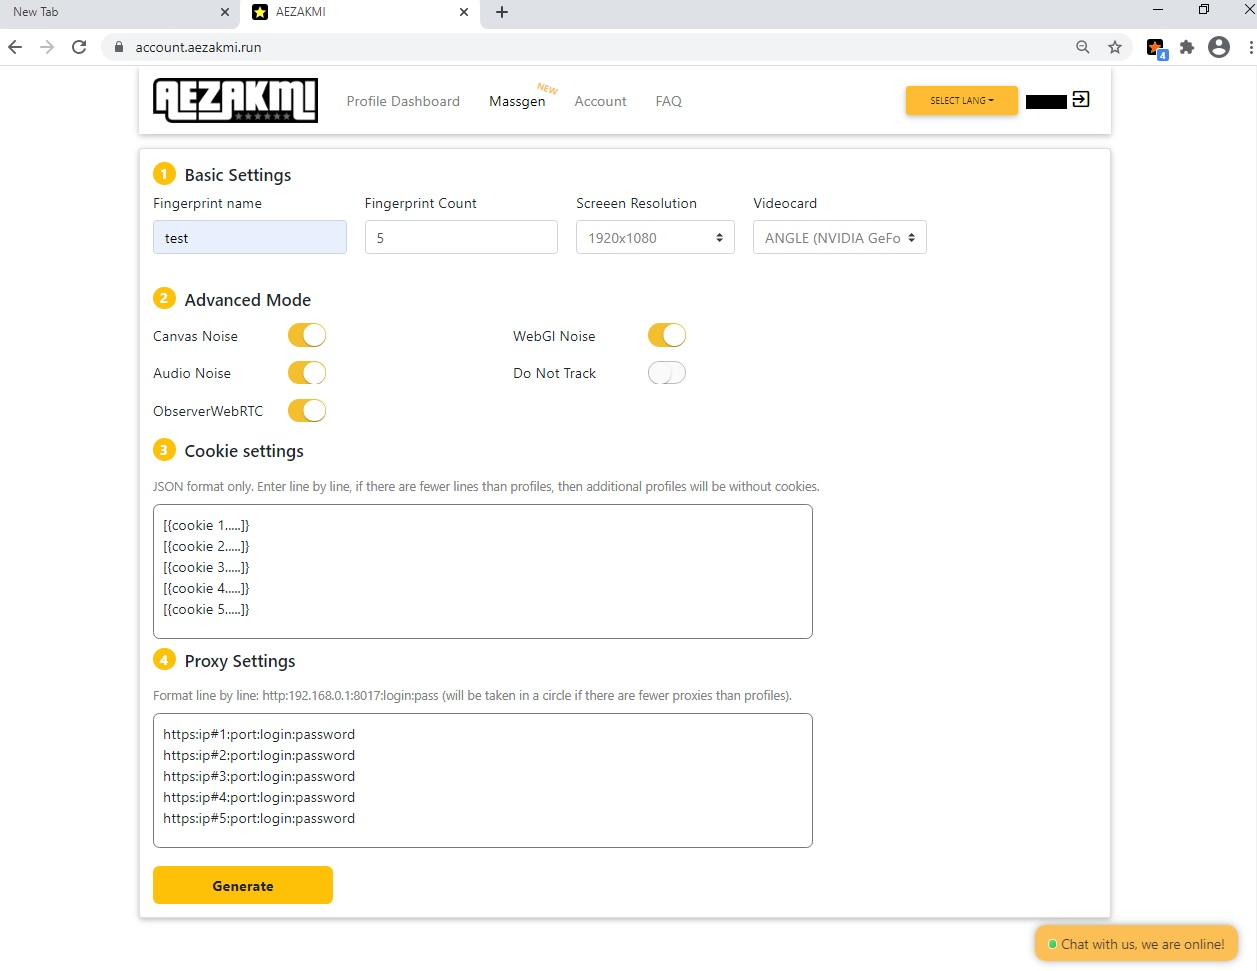Go back using the browser back arrow

point(15,47)
